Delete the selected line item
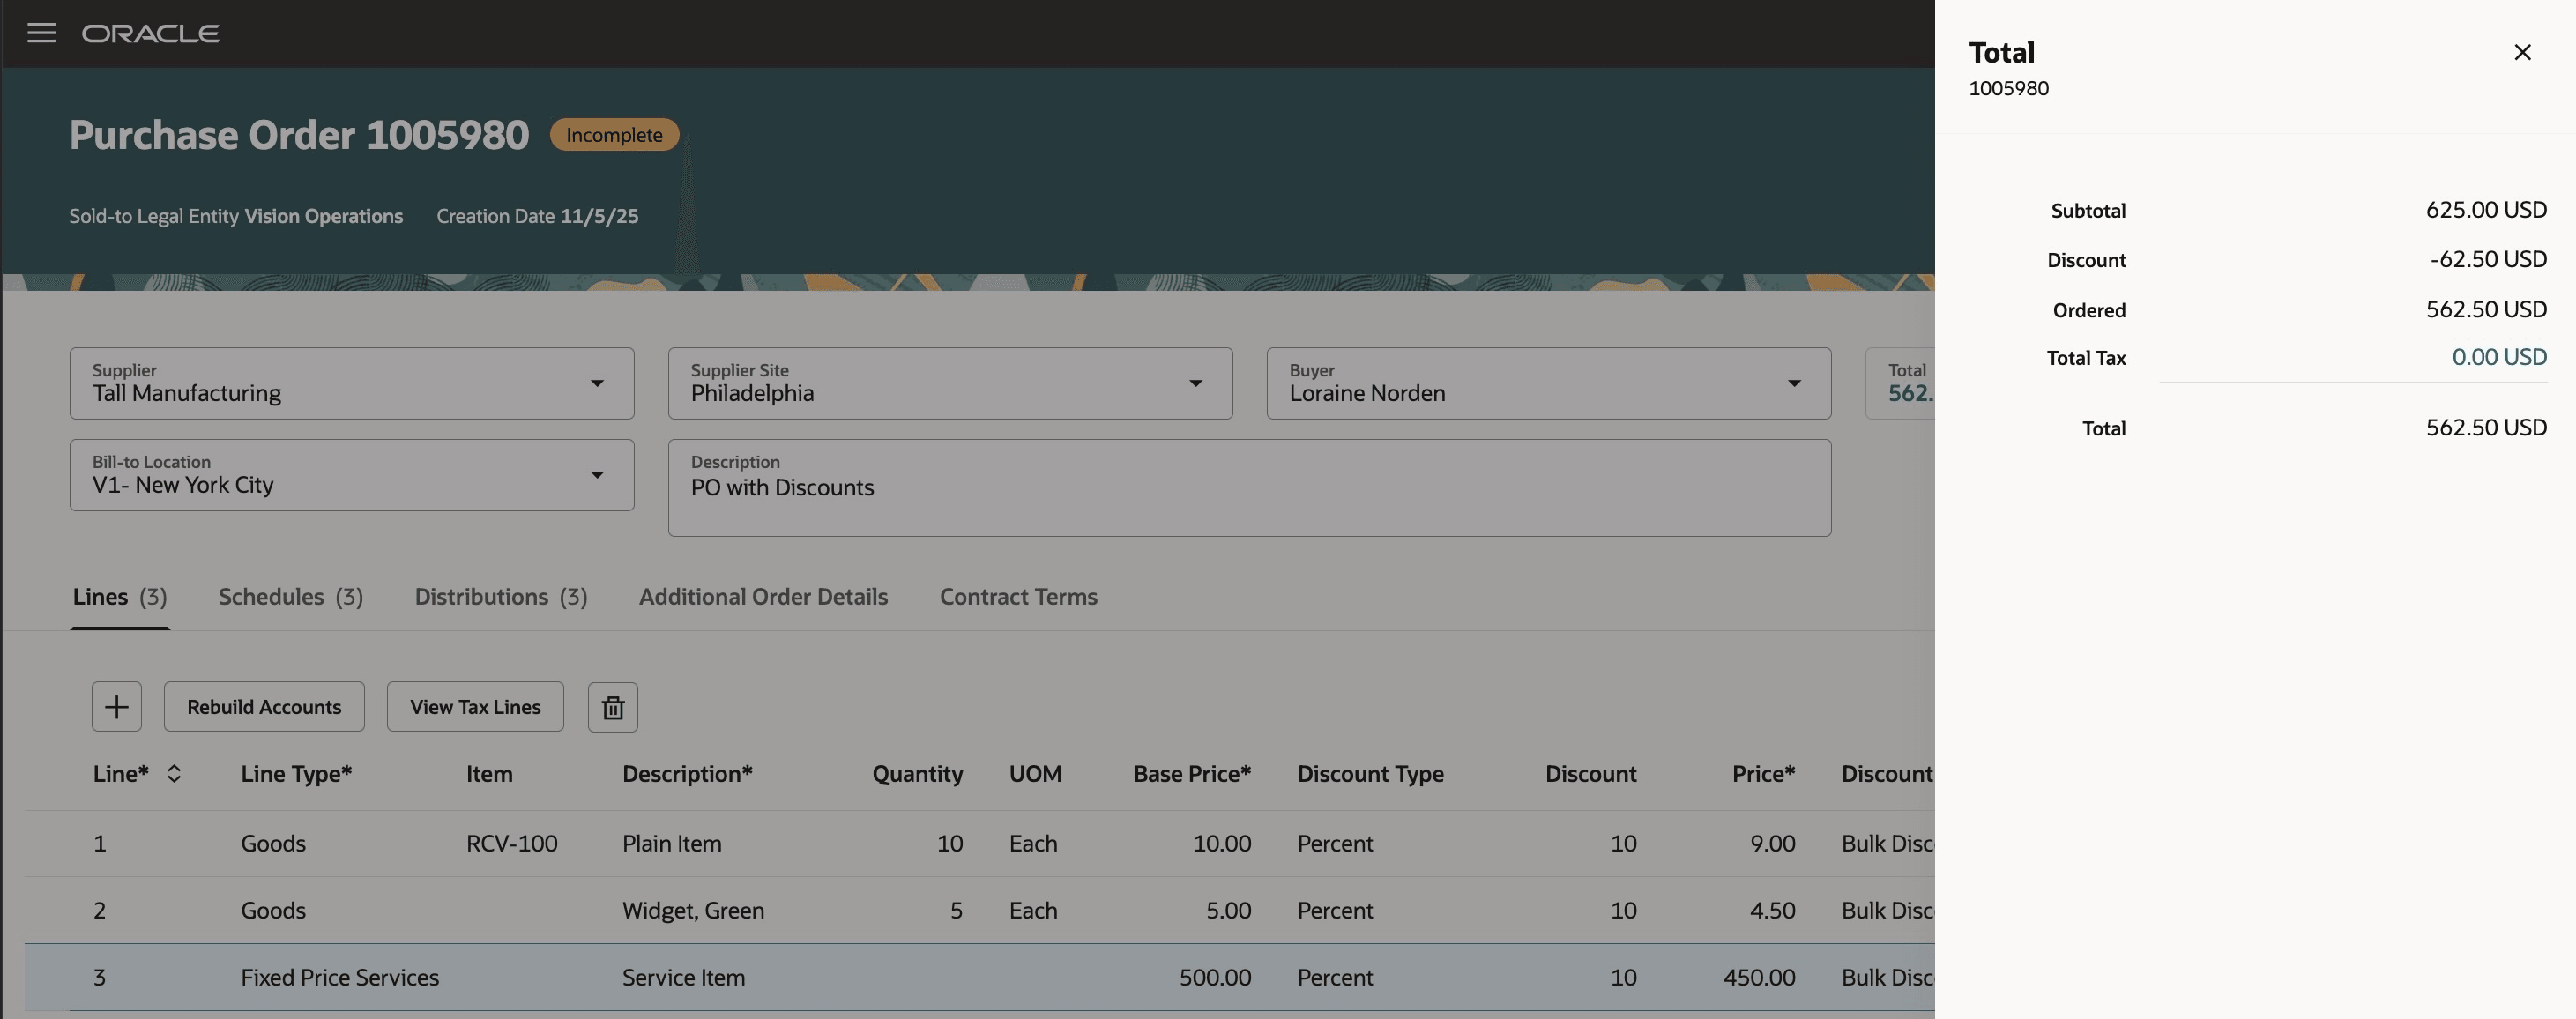The image size is (2576, 1019). pyautogui.click(x=612, y=706)
